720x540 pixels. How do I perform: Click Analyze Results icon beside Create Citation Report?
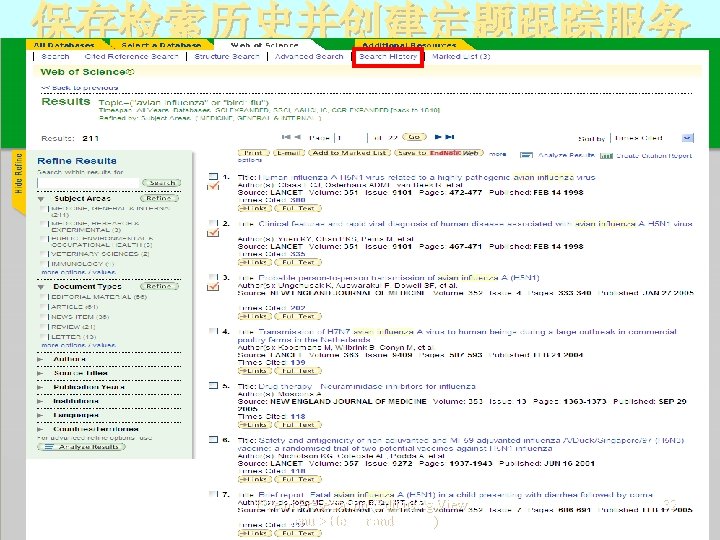(x=526, y=155)
